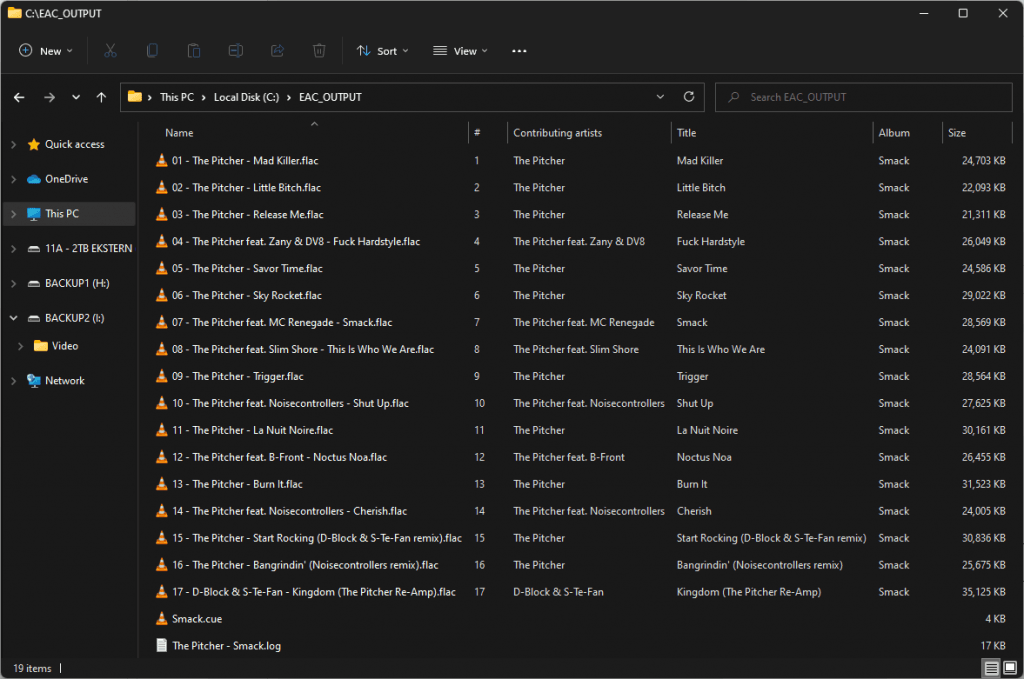Navigate up to the parent folder
The width and height of the screenshot is (1024, 679).
pyautogui.click(x=101, y=97)
